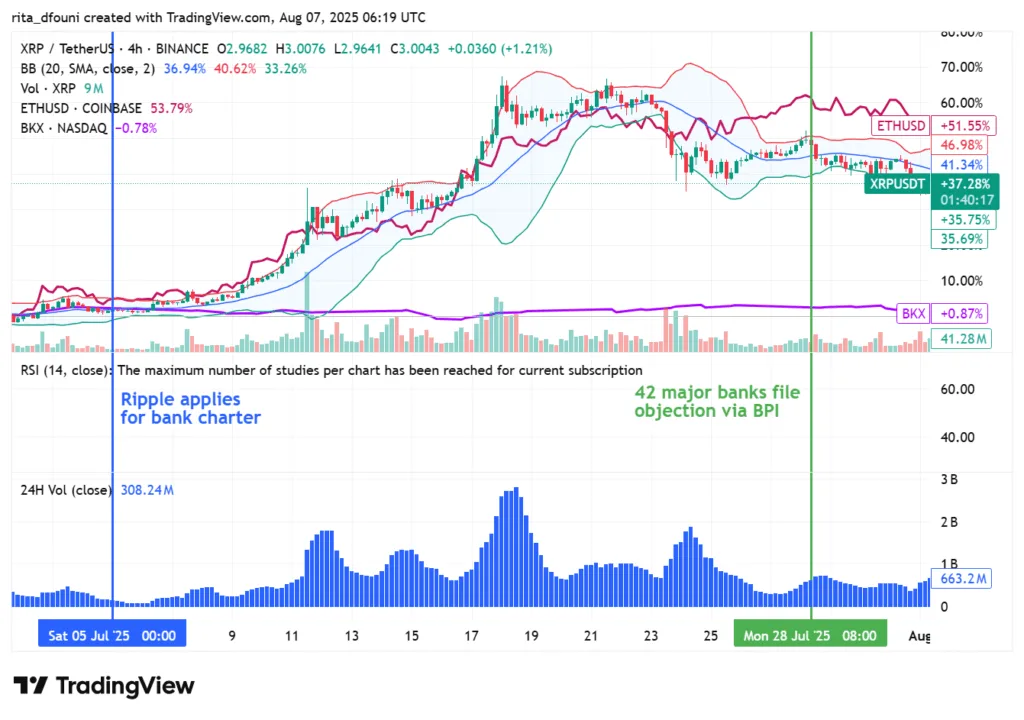
Task: Click the 46.98% upper band value tag
Action: pyautogui.click(x=960, y=145)
